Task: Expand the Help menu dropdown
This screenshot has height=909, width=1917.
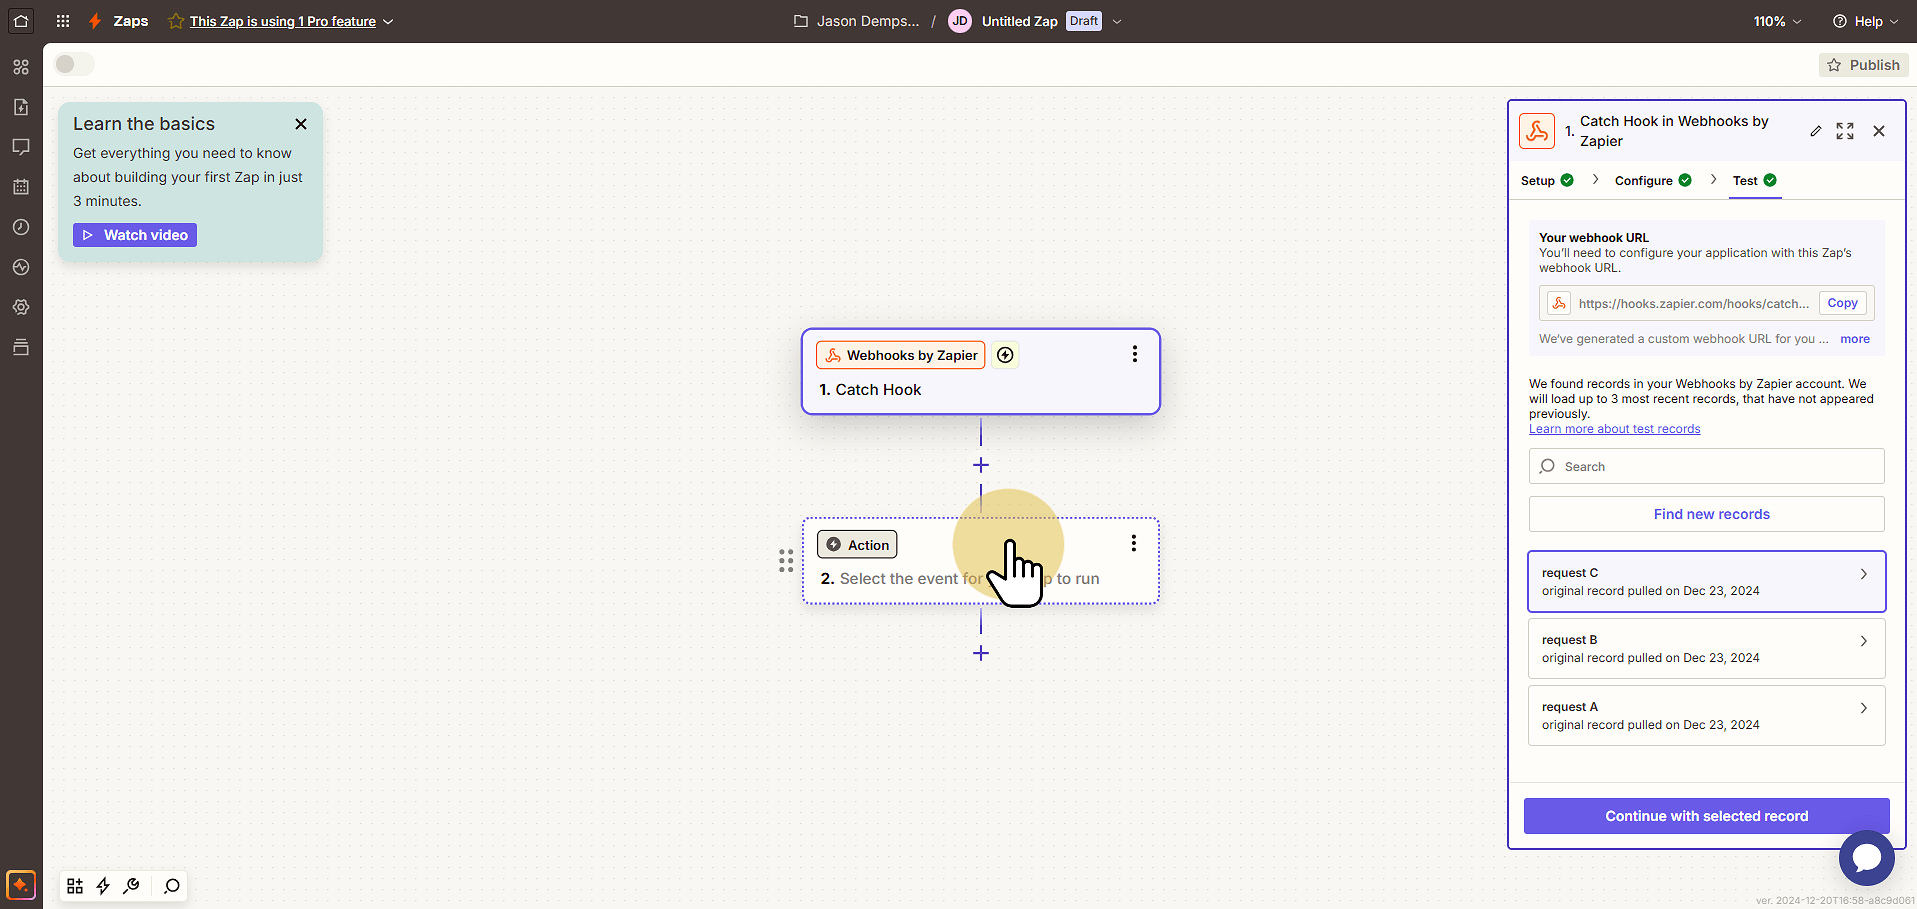Action: [x=1865, y=21]
